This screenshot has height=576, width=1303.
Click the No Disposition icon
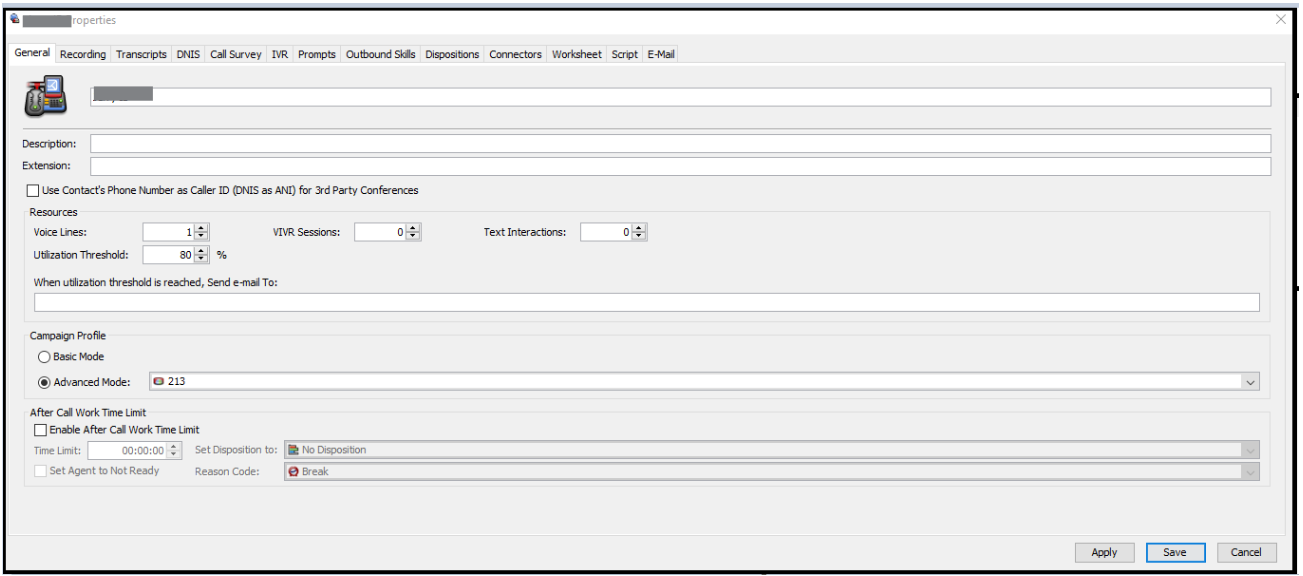[294, 450]
